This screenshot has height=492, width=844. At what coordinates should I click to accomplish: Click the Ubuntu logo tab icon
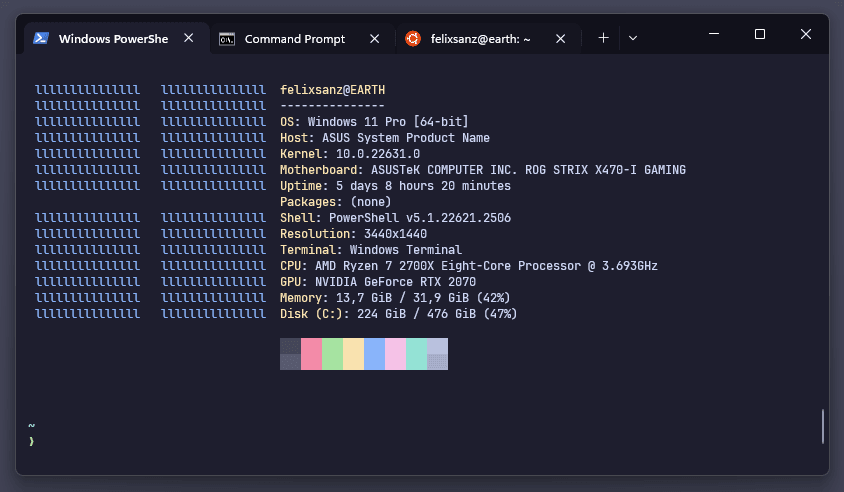(413, 39)
